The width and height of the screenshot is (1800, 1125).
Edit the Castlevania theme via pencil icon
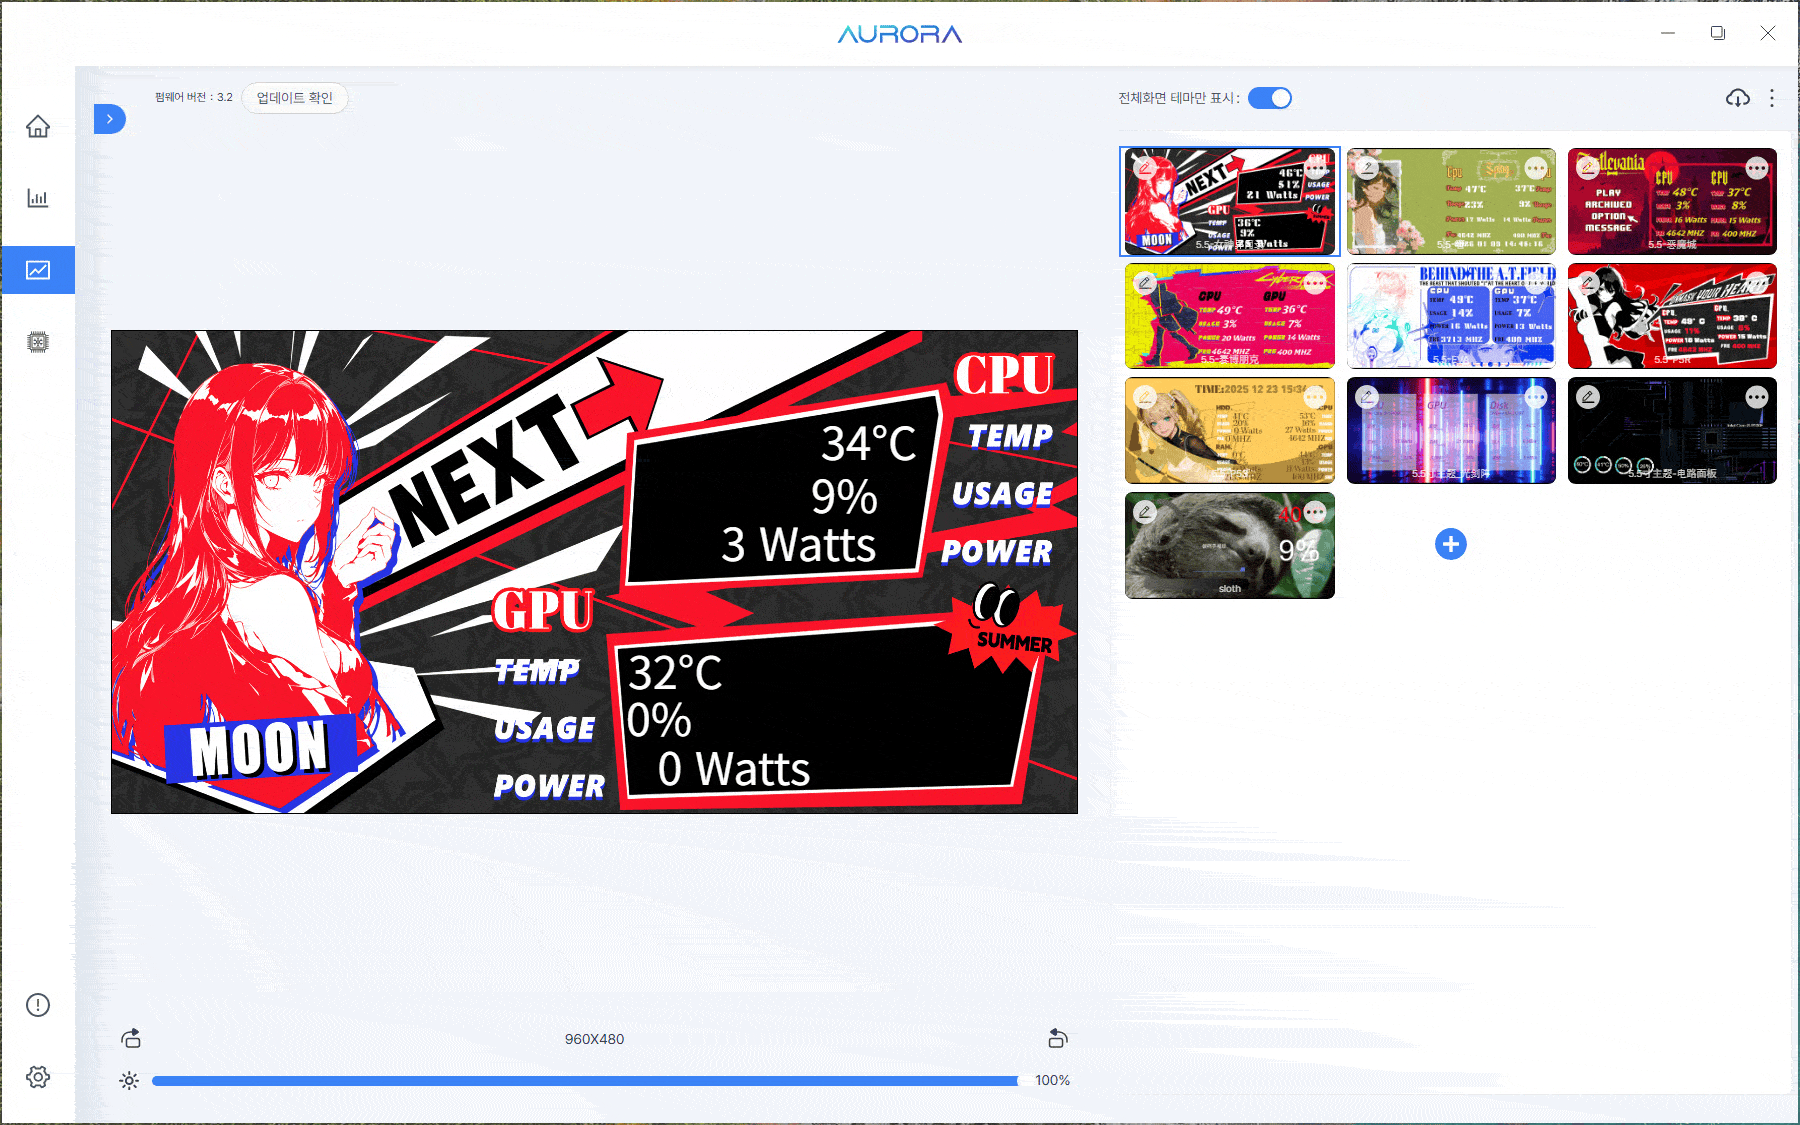coord(1588,168)
